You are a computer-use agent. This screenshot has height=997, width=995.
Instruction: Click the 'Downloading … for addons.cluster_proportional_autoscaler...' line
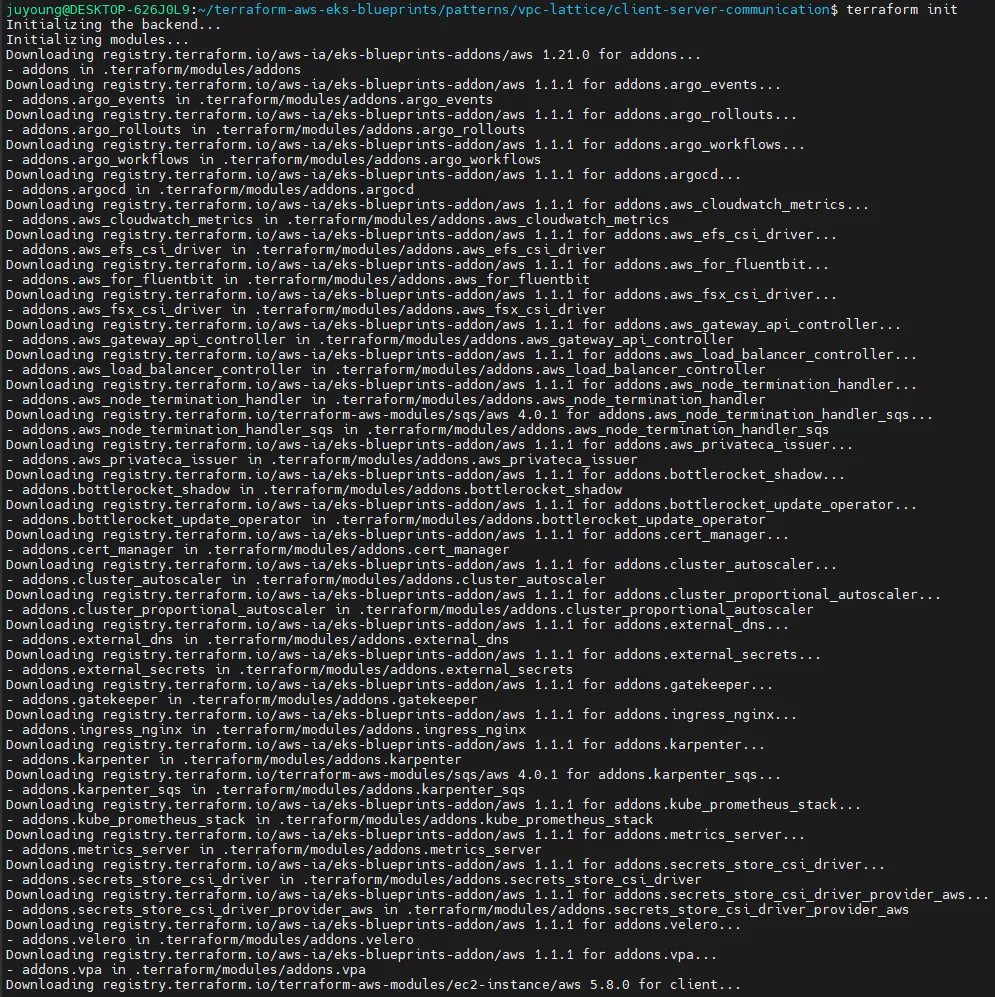coord(474,595)
